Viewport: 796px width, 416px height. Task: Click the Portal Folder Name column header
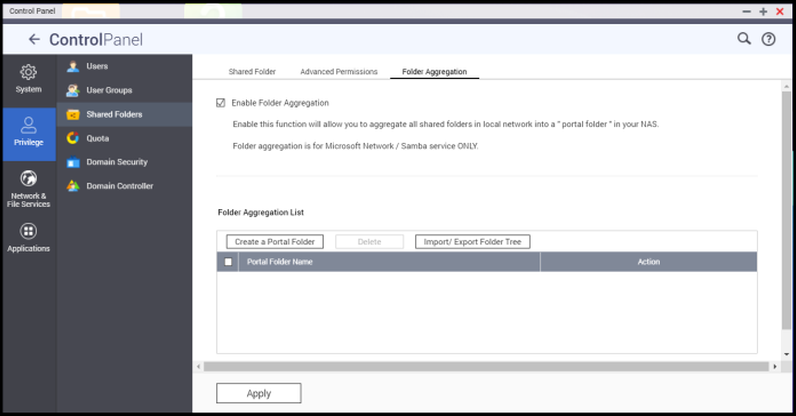(x=389, y=262)
